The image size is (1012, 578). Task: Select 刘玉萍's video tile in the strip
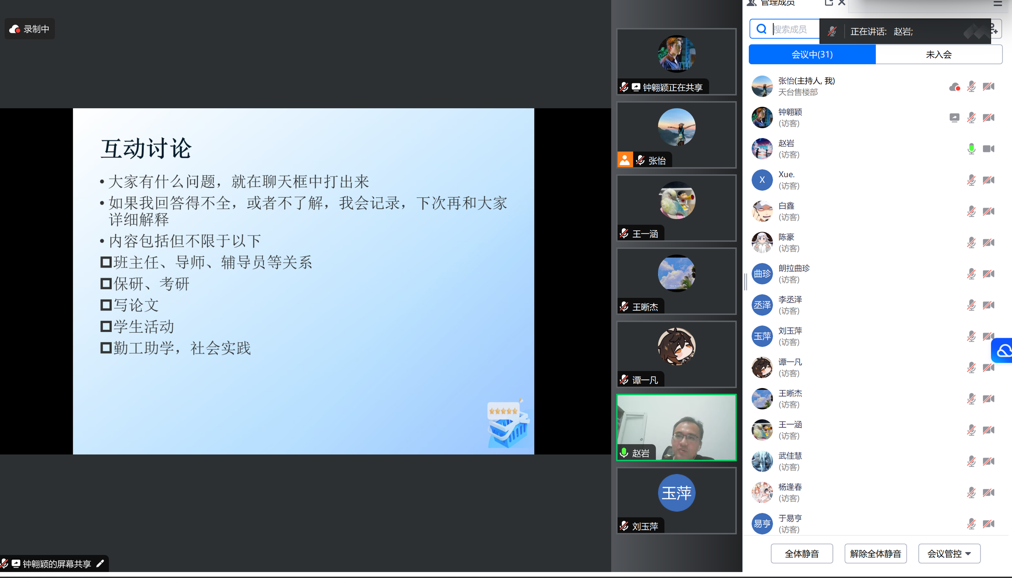676,499
